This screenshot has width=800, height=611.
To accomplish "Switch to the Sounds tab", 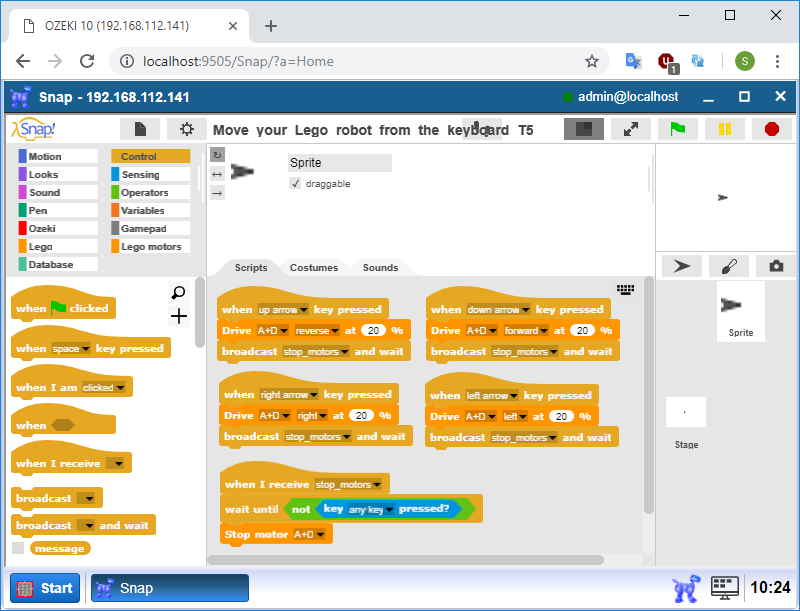I will tap(380, 267).
